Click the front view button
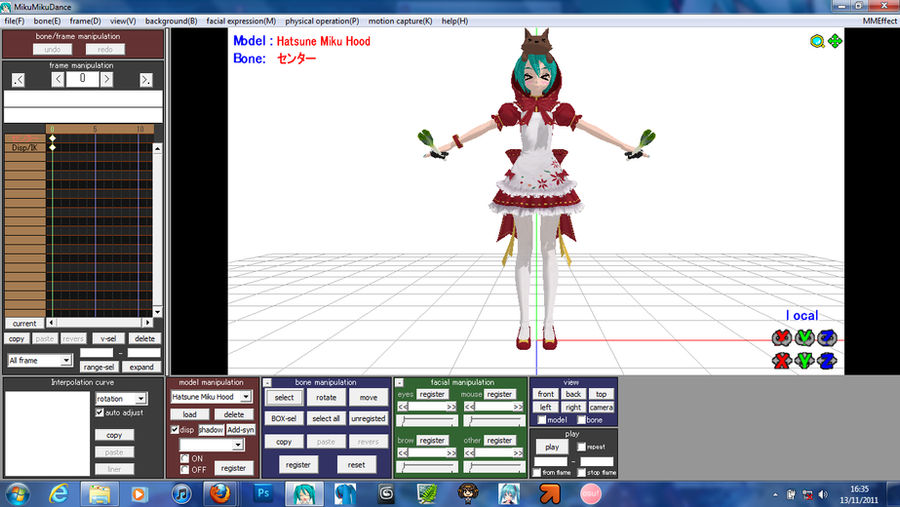Viewport: 900px width, 507px height. [x=545, y=394]
